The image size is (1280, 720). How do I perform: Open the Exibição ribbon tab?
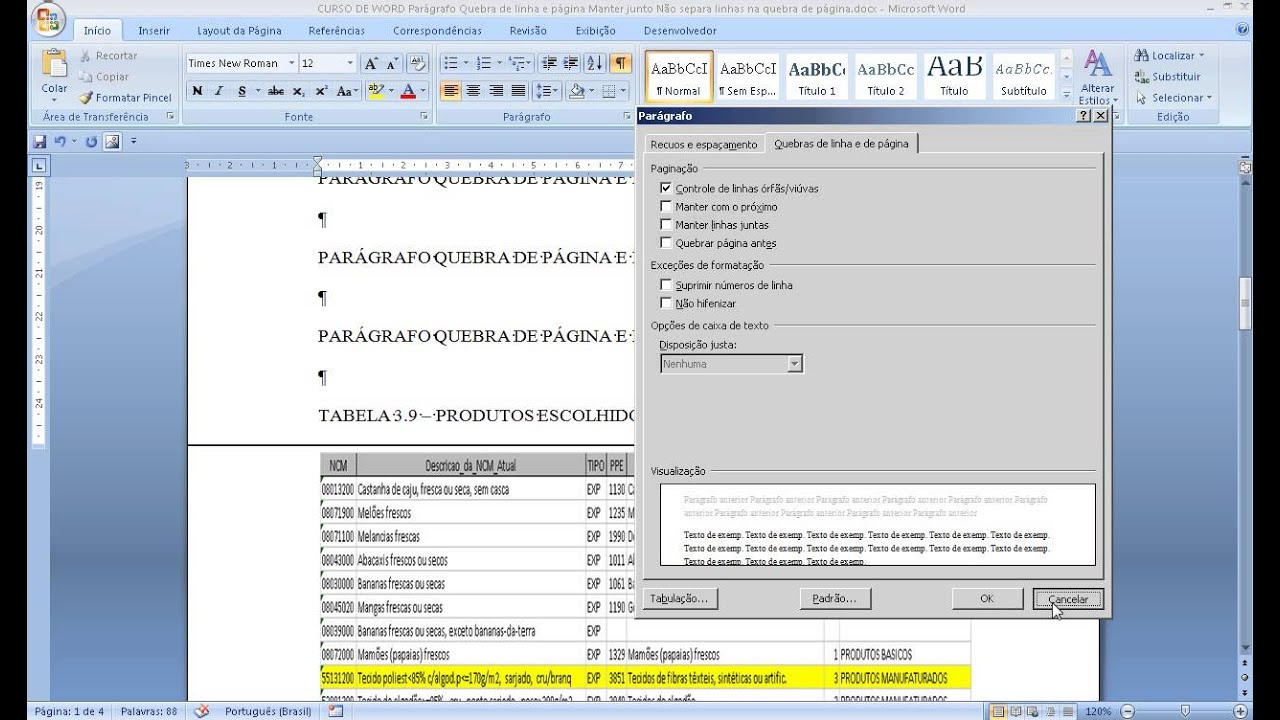click(595, 31)
